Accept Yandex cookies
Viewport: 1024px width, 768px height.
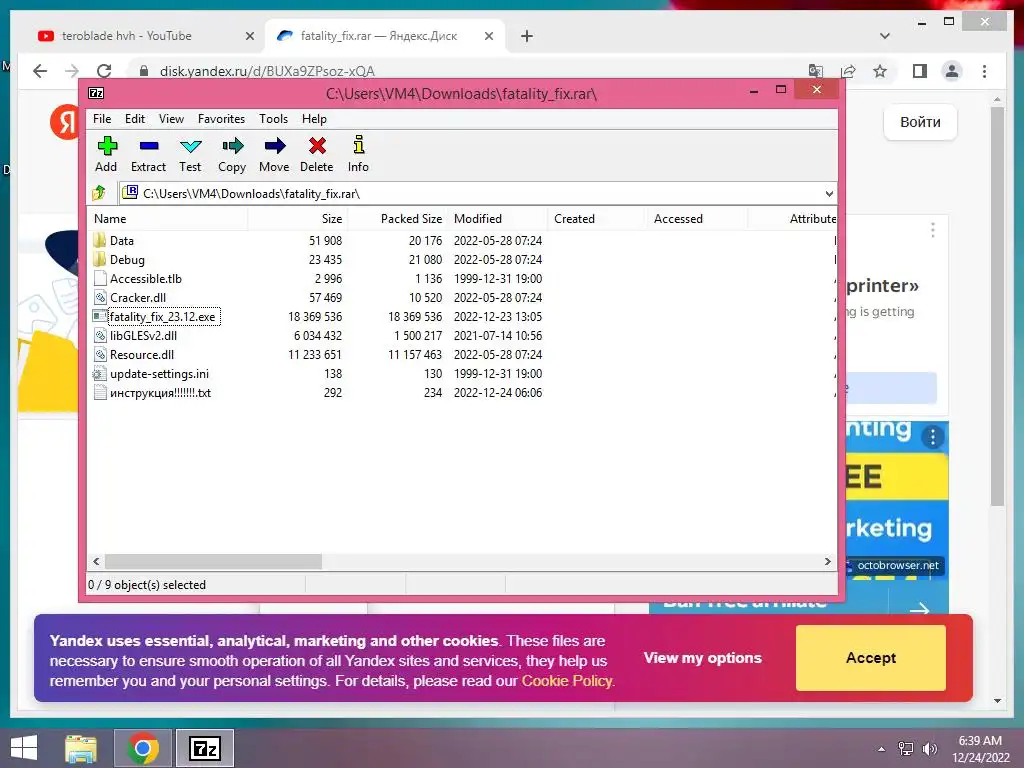[871, 658]
